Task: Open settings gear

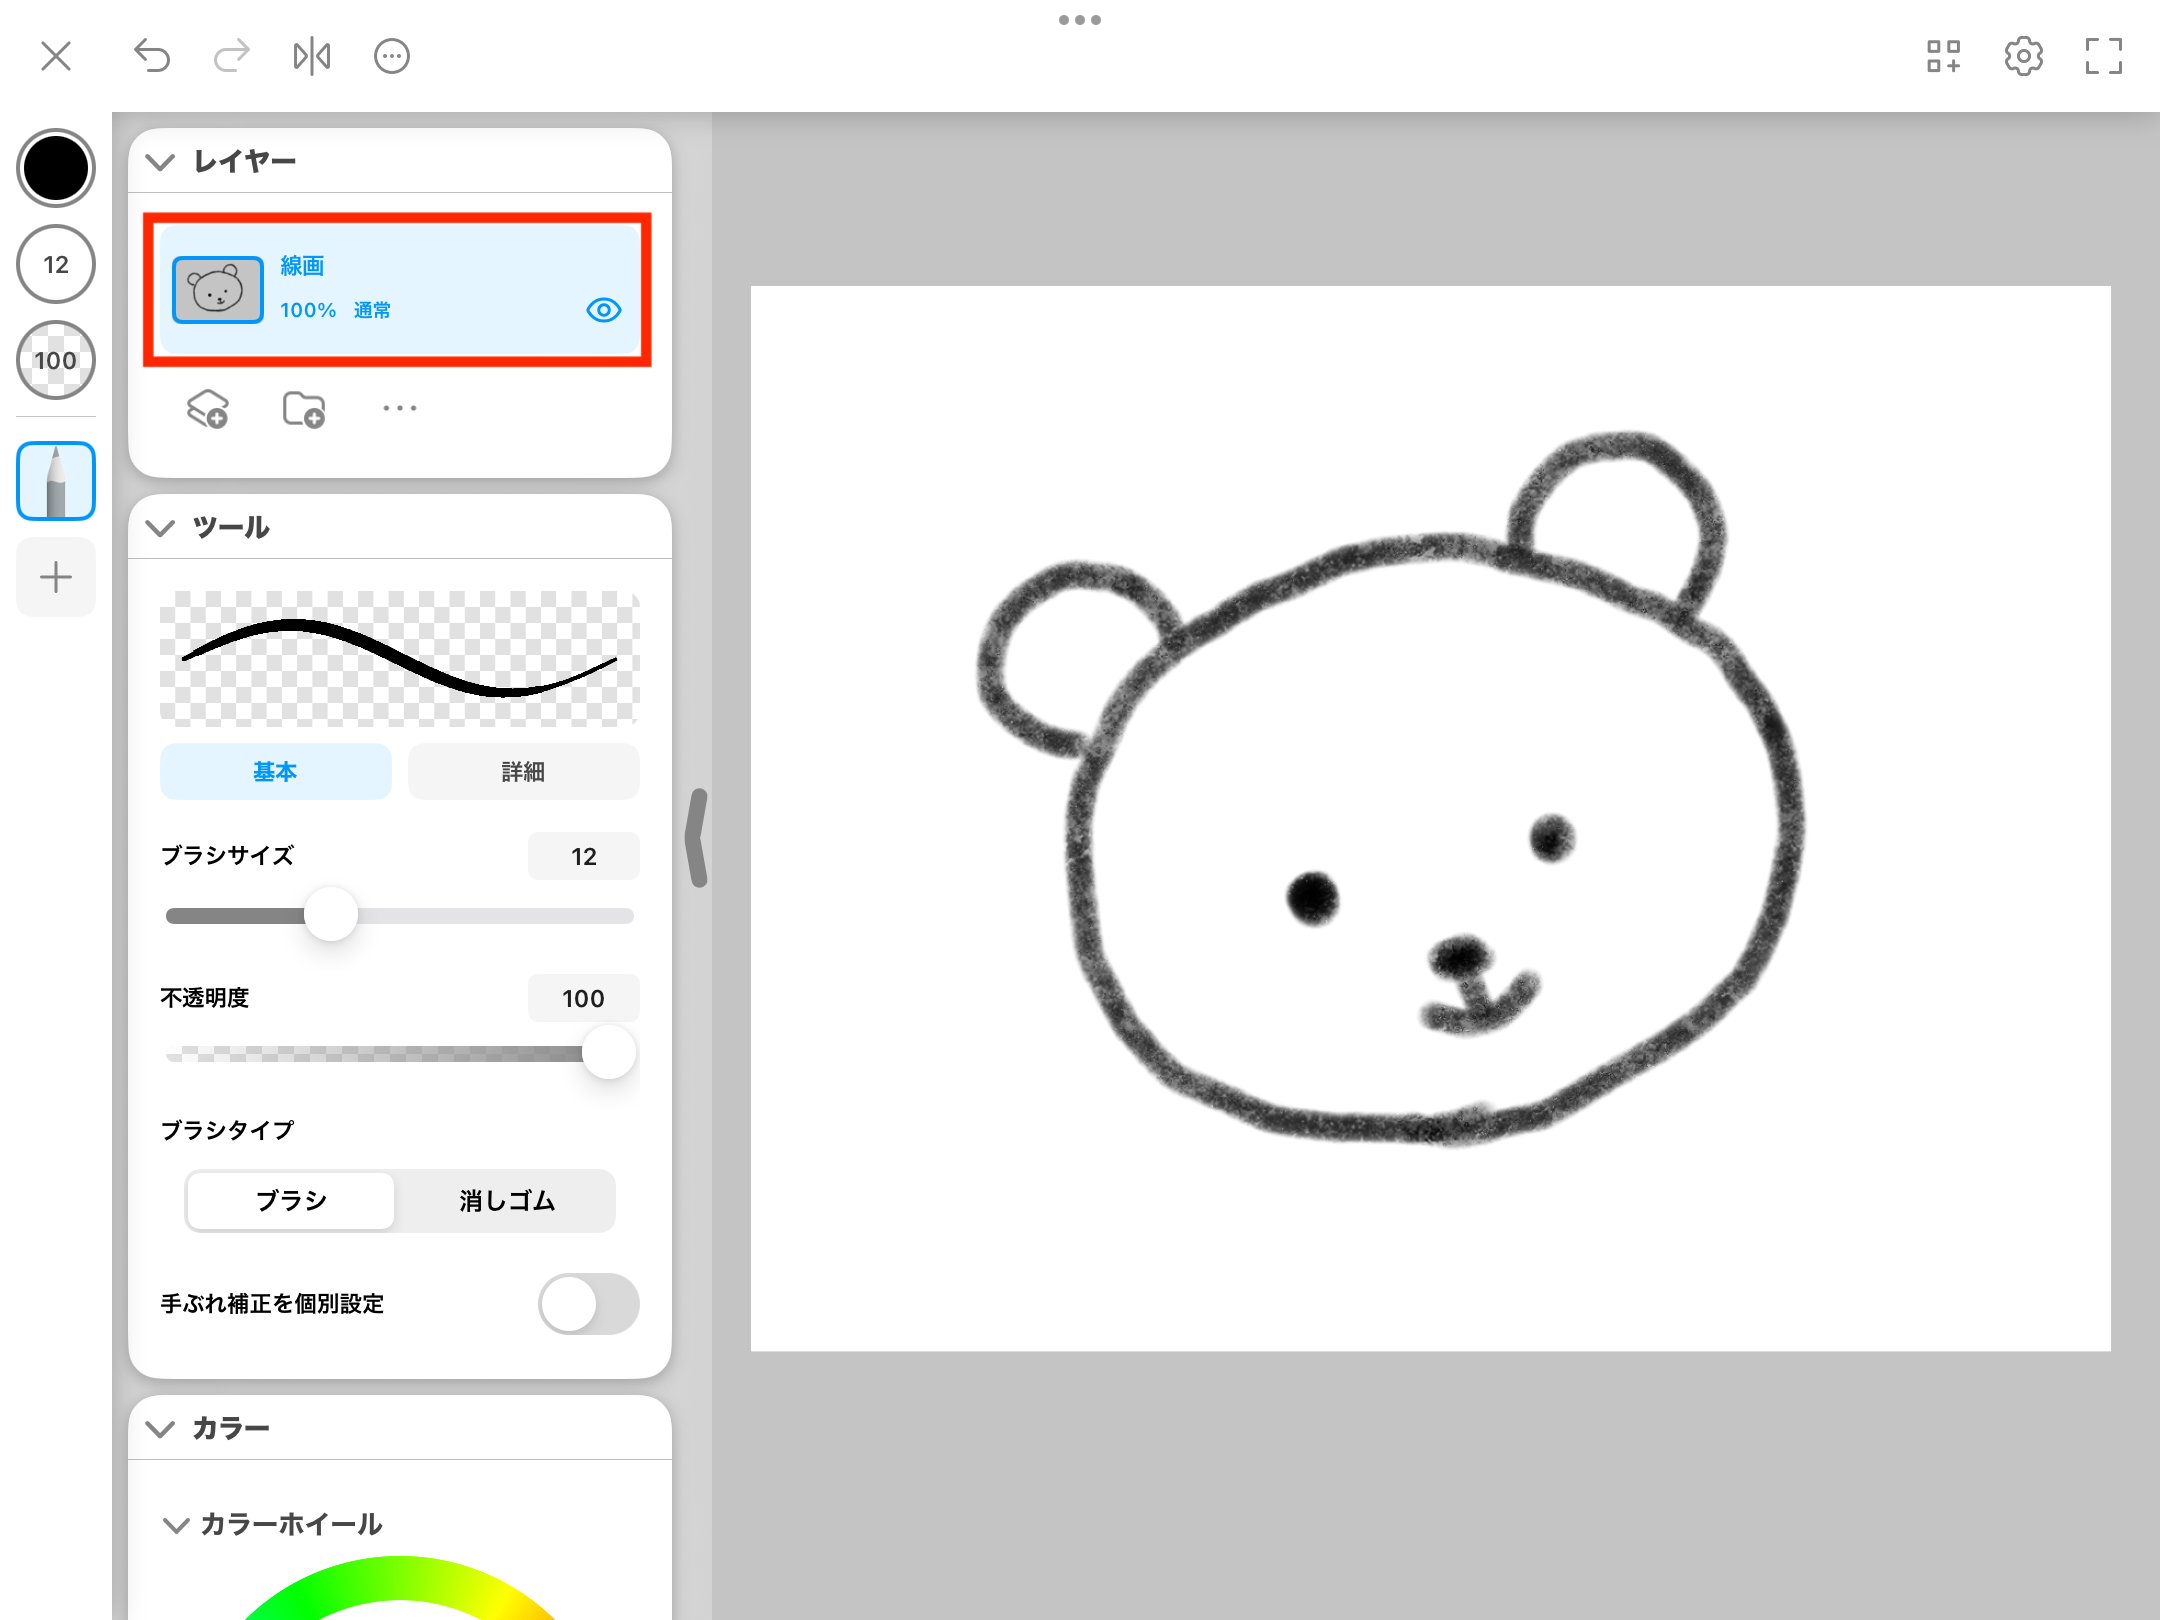Action: pos(2024,56)
